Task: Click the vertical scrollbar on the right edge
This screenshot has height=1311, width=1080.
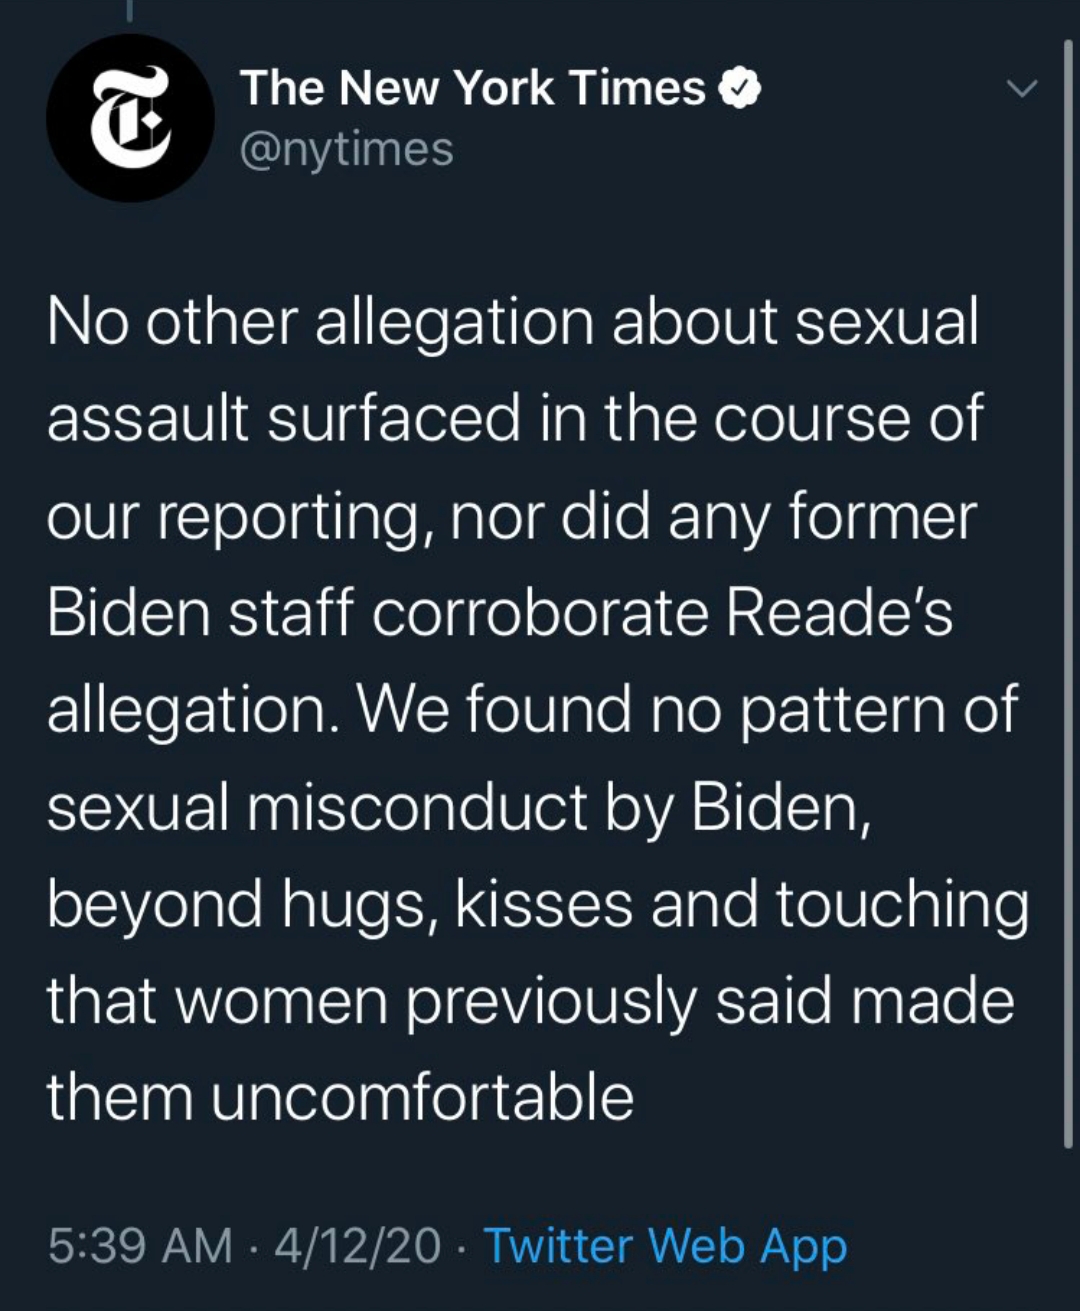Action: (1068, 600)
